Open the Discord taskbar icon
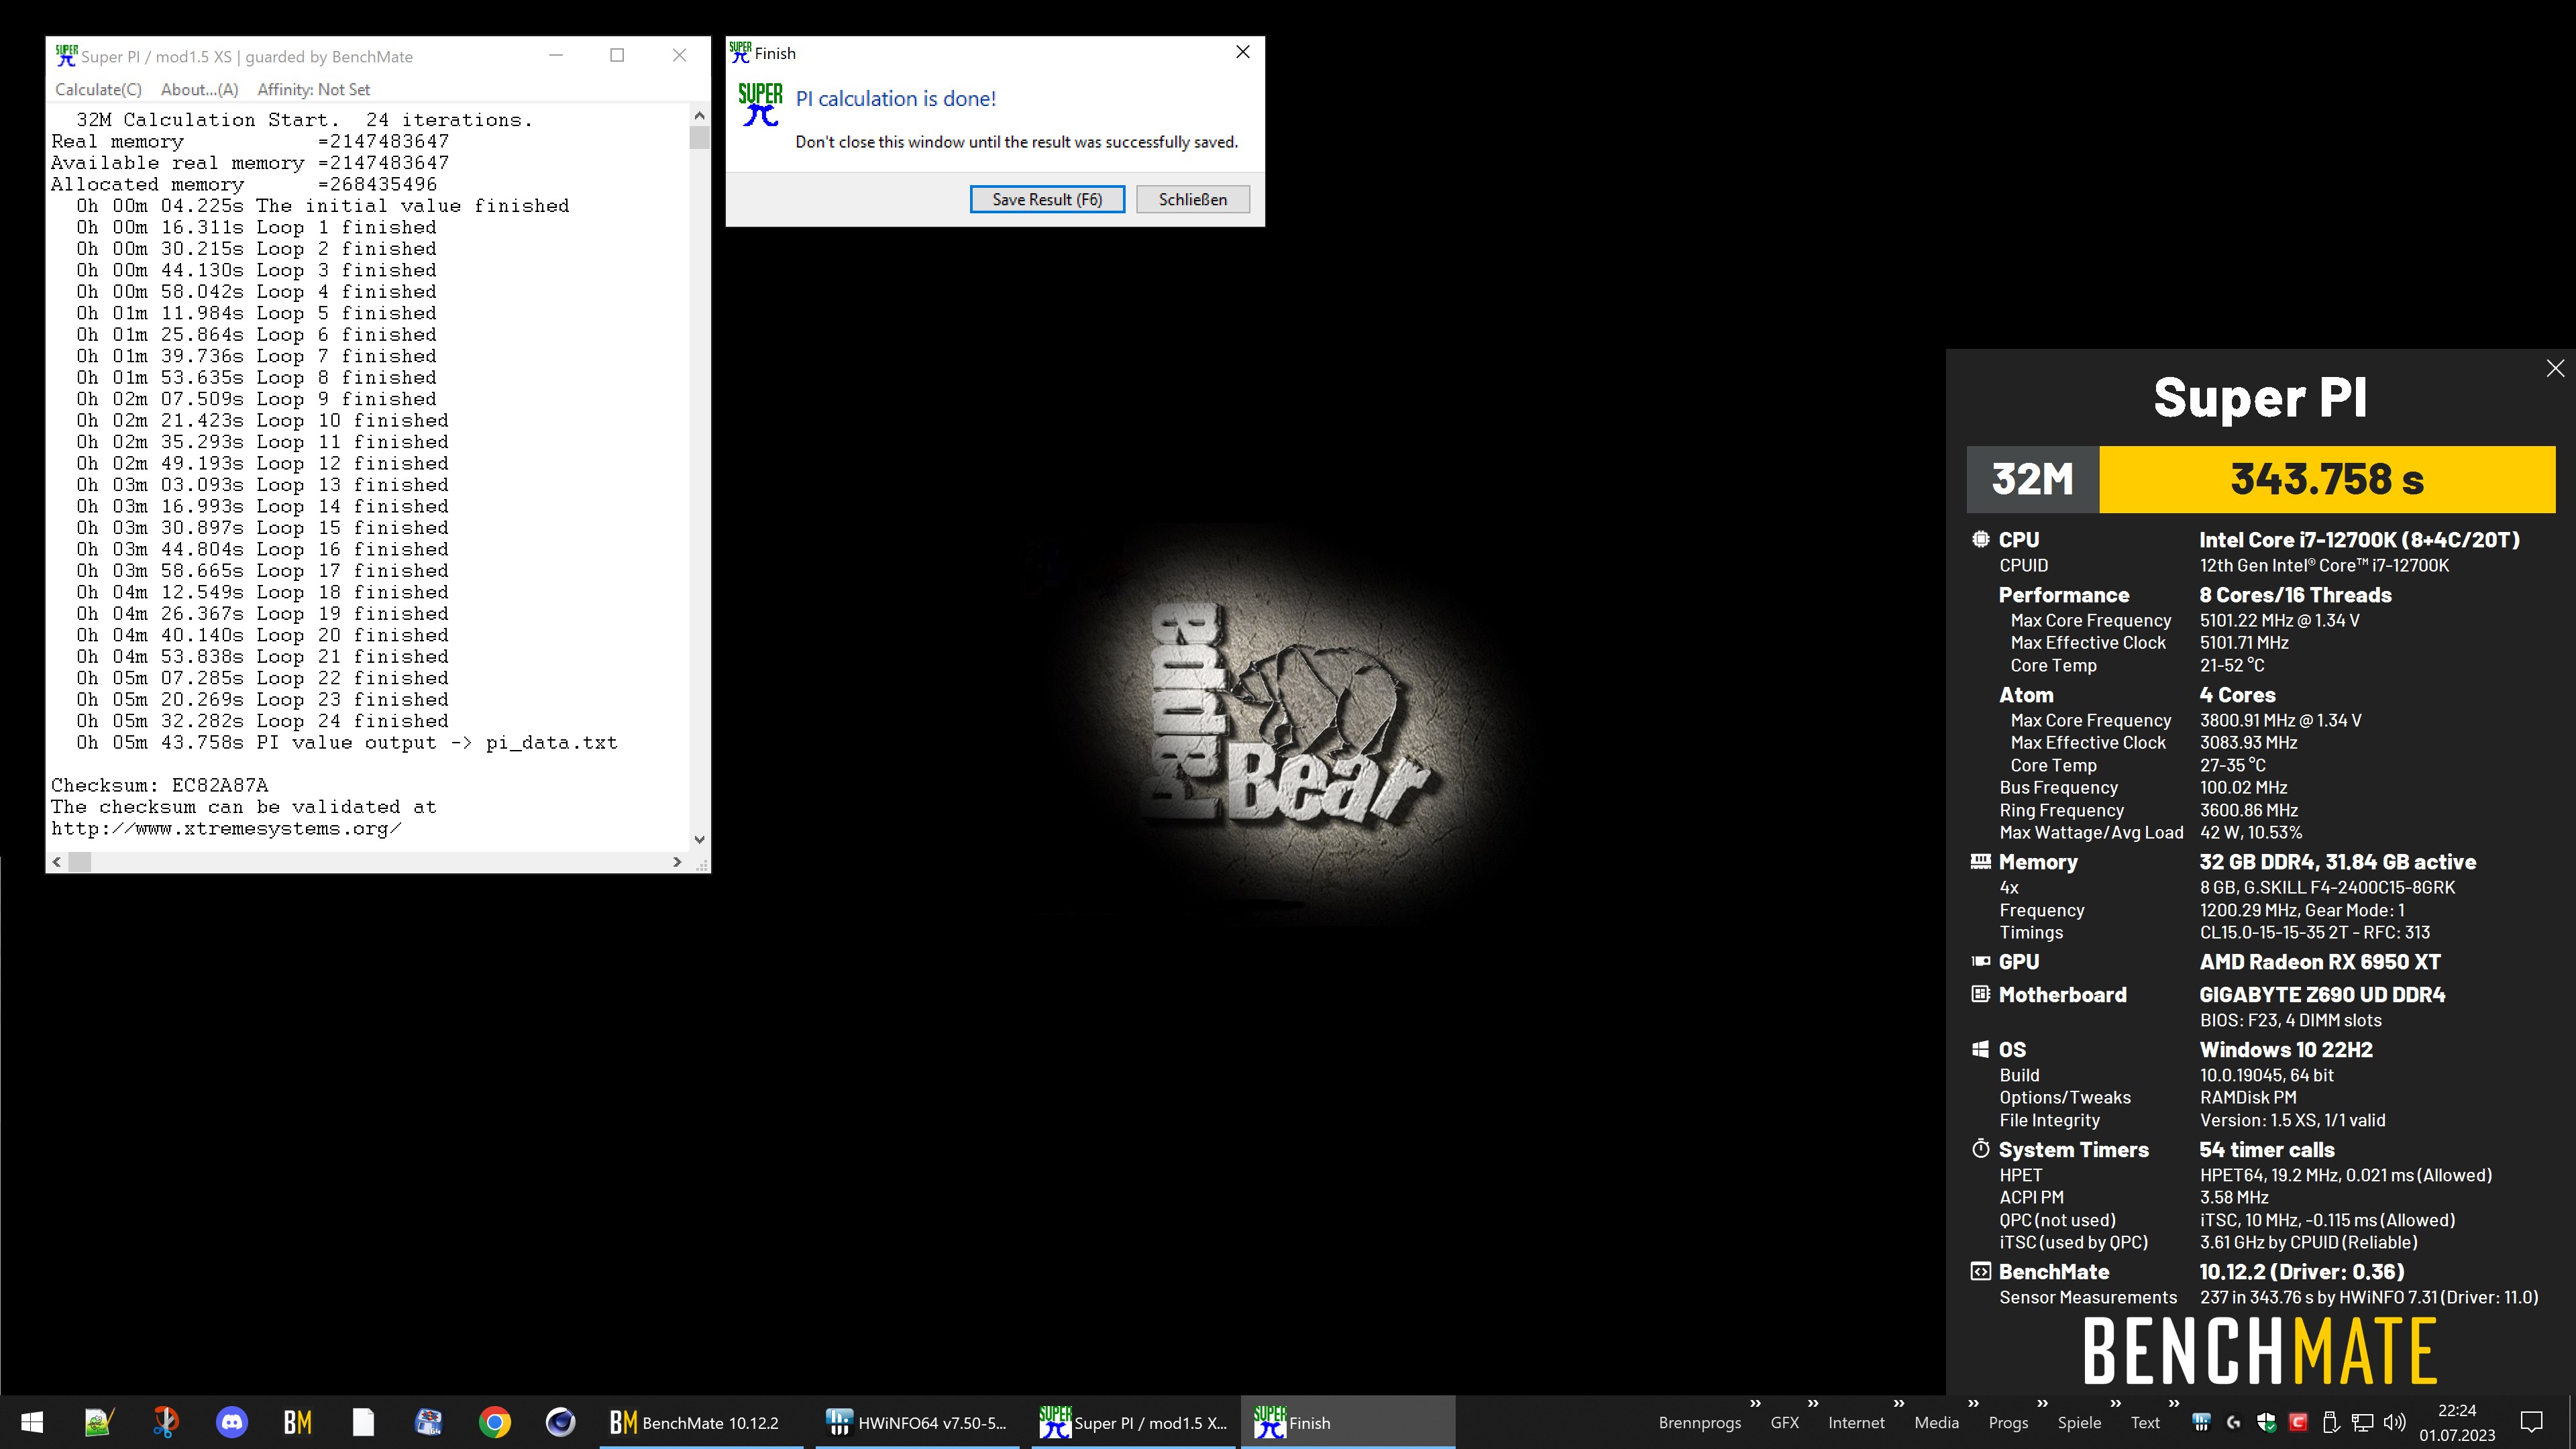The image size is (2576, 1449). pos(232,1422)
